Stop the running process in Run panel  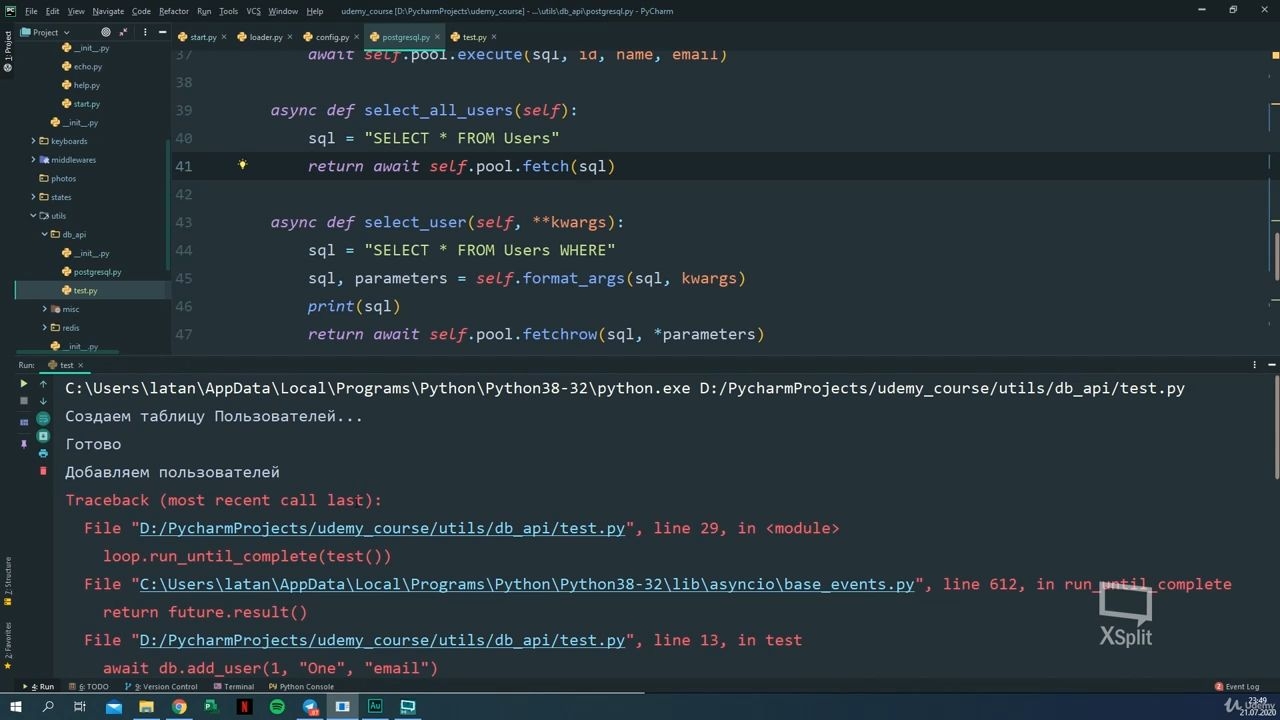(24, 401)
